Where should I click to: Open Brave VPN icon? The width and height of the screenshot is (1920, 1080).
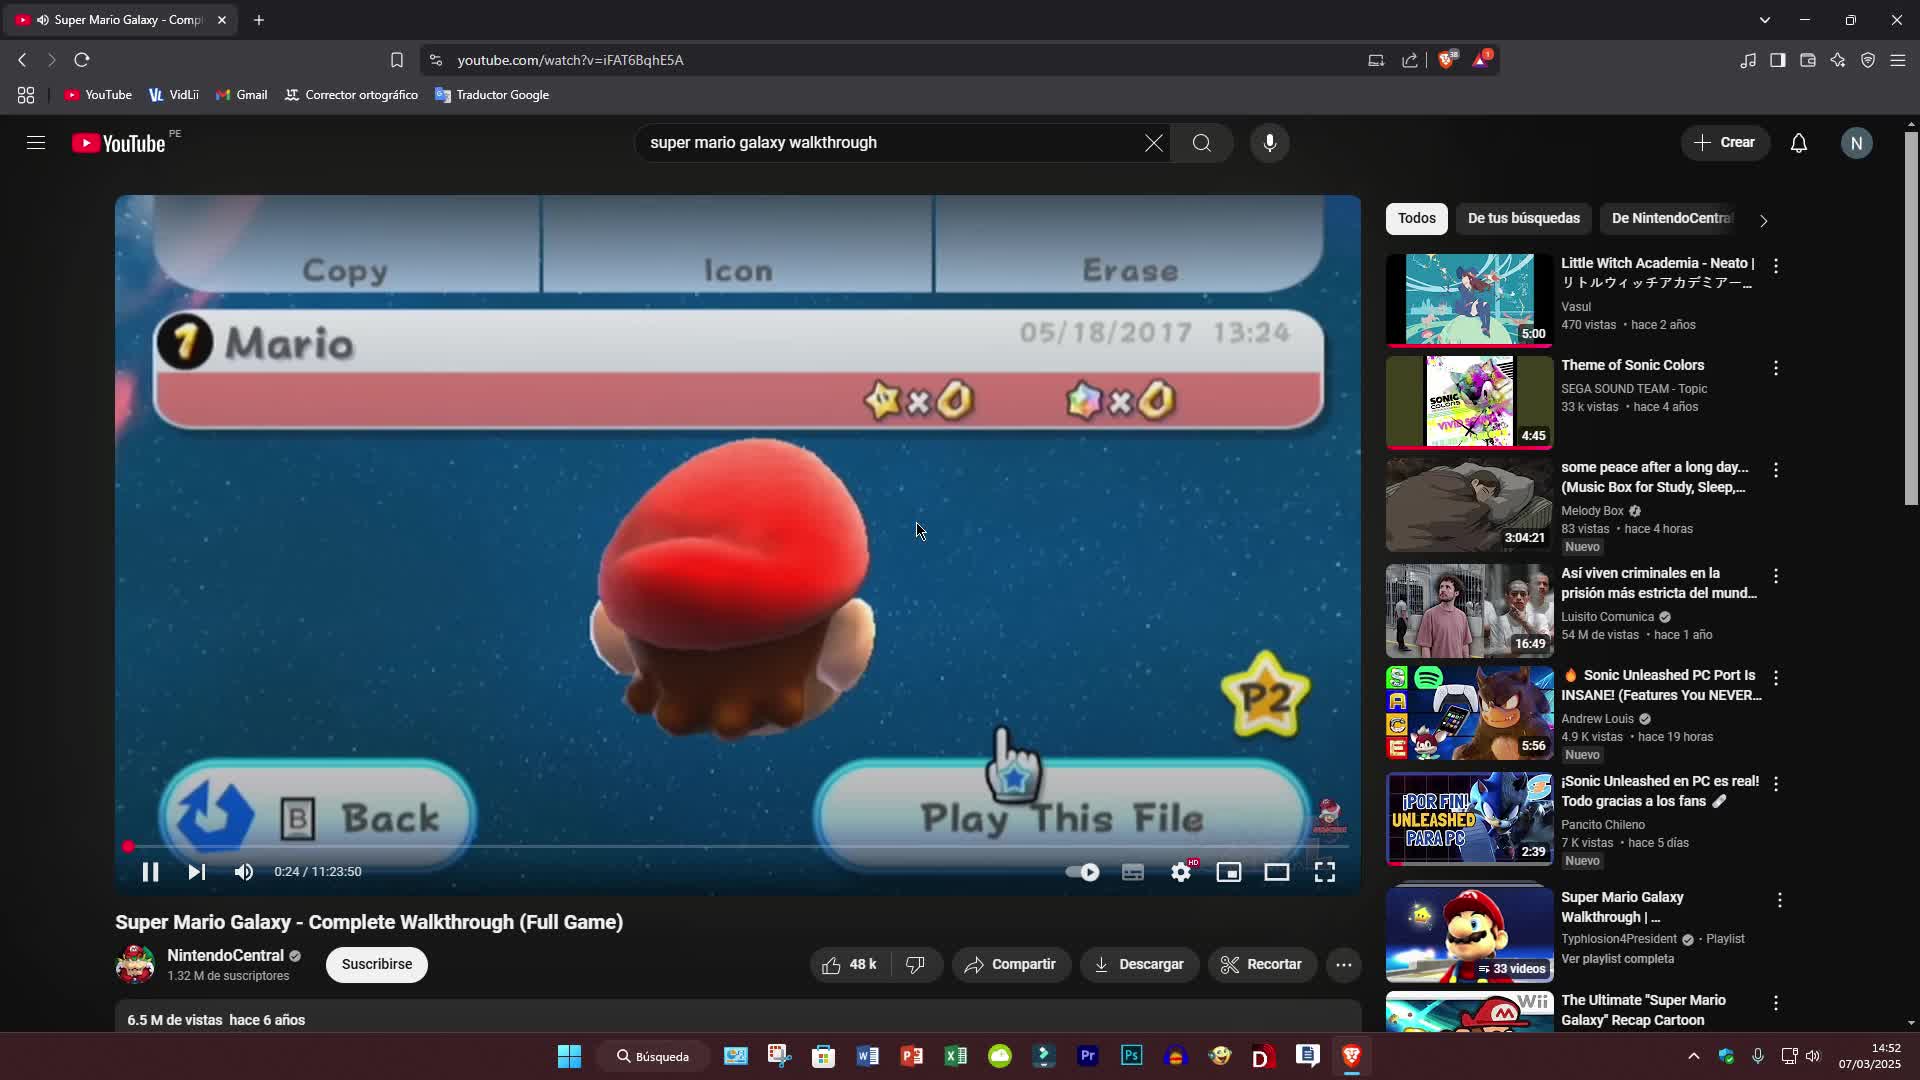pos(1868,60)
